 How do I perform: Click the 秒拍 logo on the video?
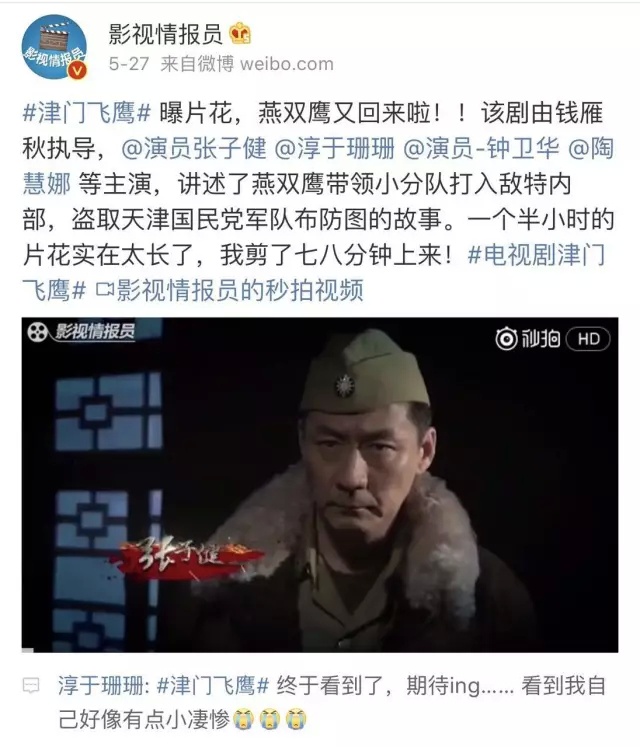[x=528, y=339]
